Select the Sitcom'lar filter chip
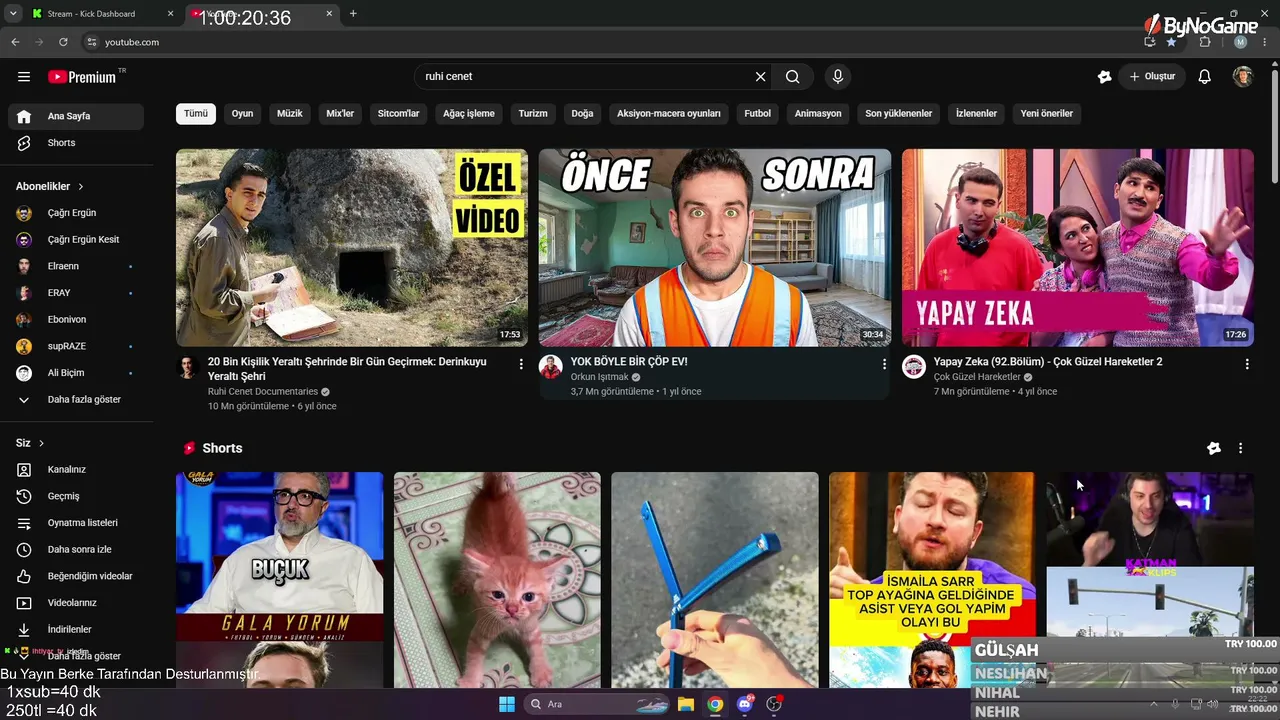This screenshot has width=1280, height=720. (x=399, y=114)
